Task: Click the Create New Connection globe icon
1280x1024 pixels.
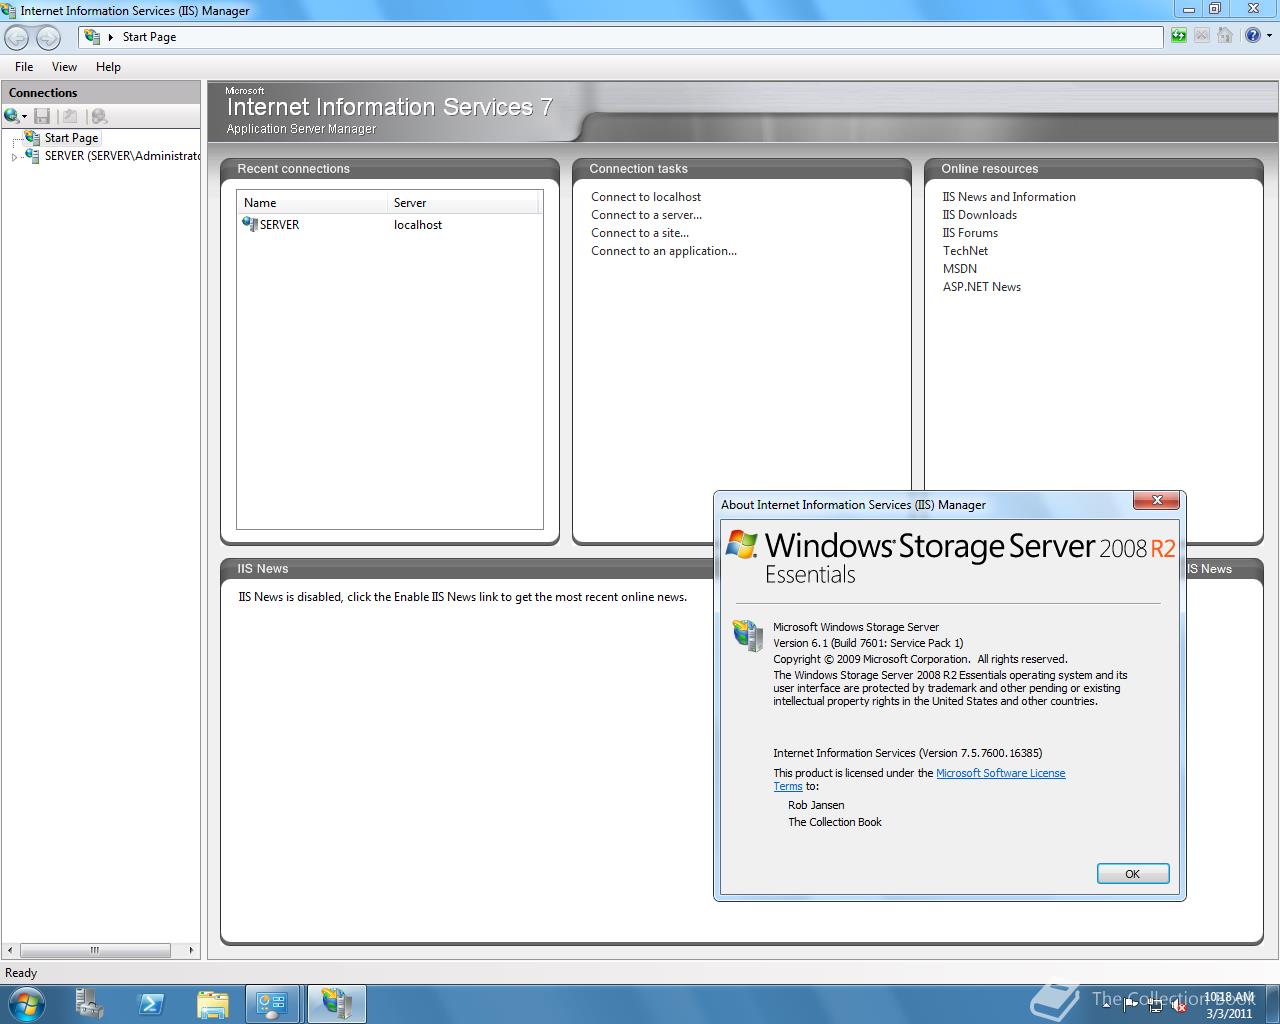Action: coord(11,116)
